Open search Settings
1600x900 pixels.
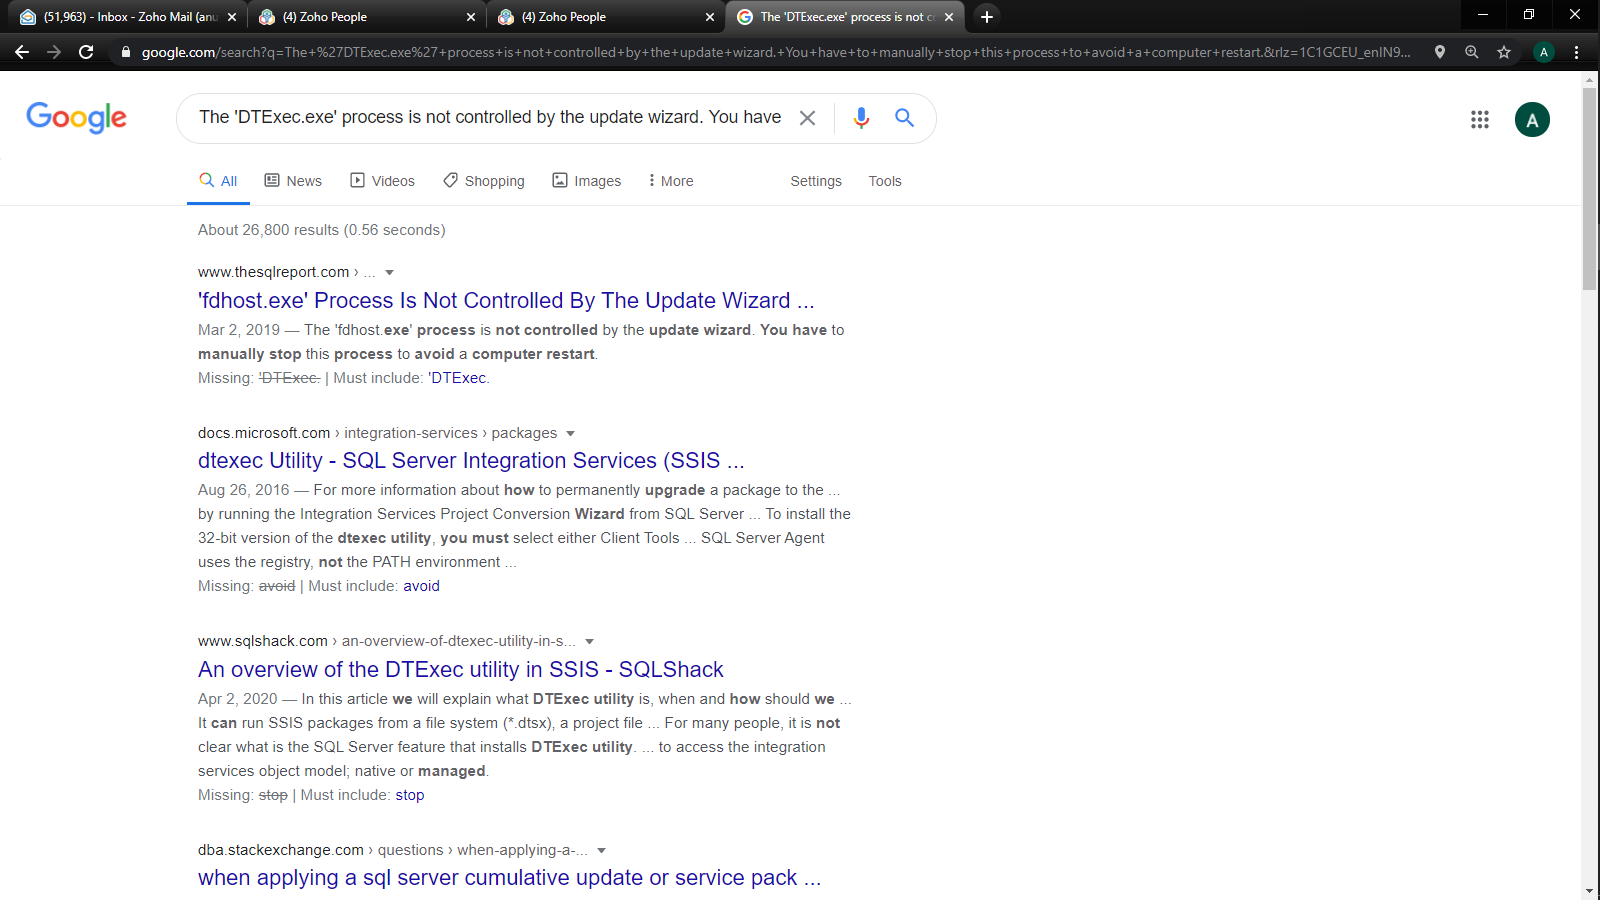pyautogui.click(x=816, y=181)
